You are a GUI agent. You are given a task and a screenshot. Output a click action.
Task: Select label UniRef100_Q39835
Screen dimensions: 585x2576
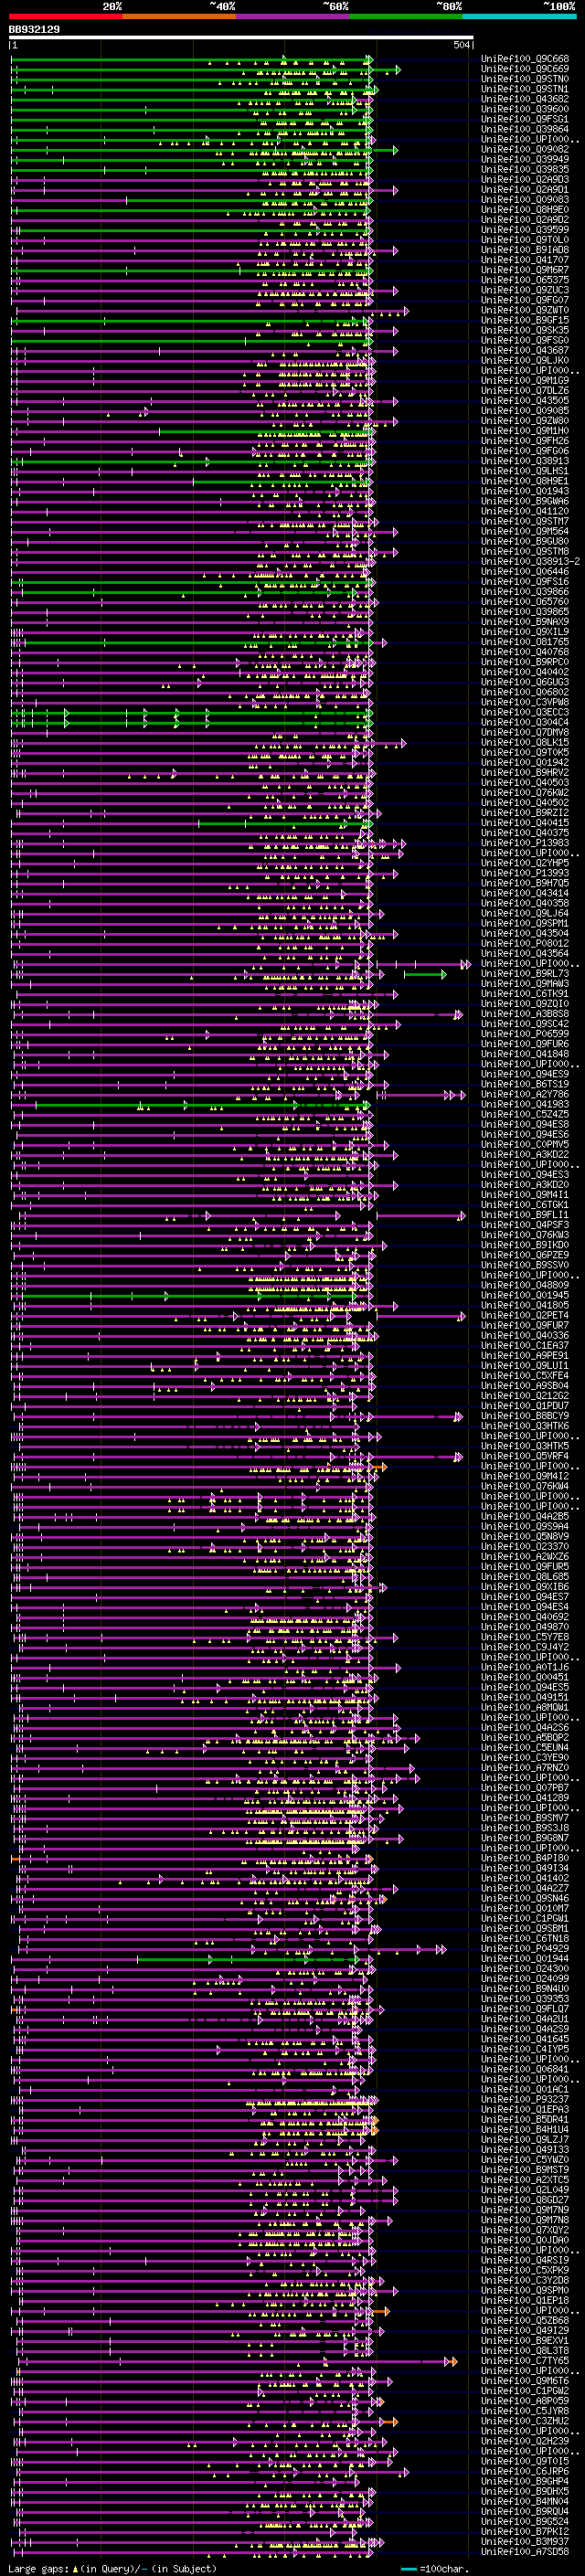pyautogui.click(x=525, y=170)
